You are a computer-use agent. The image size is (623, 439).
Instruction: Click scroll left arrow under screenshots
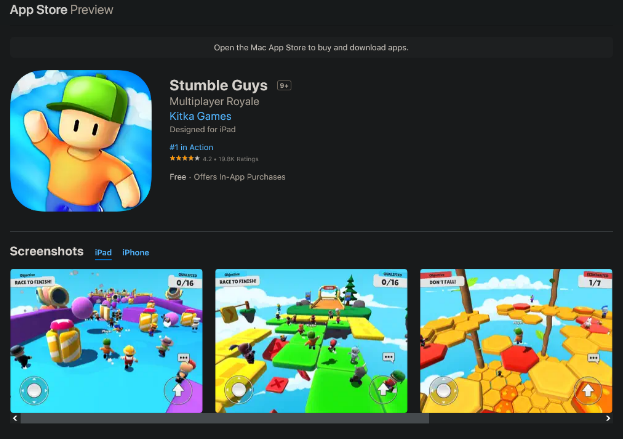pyautogui.click(x=15, y=418)
